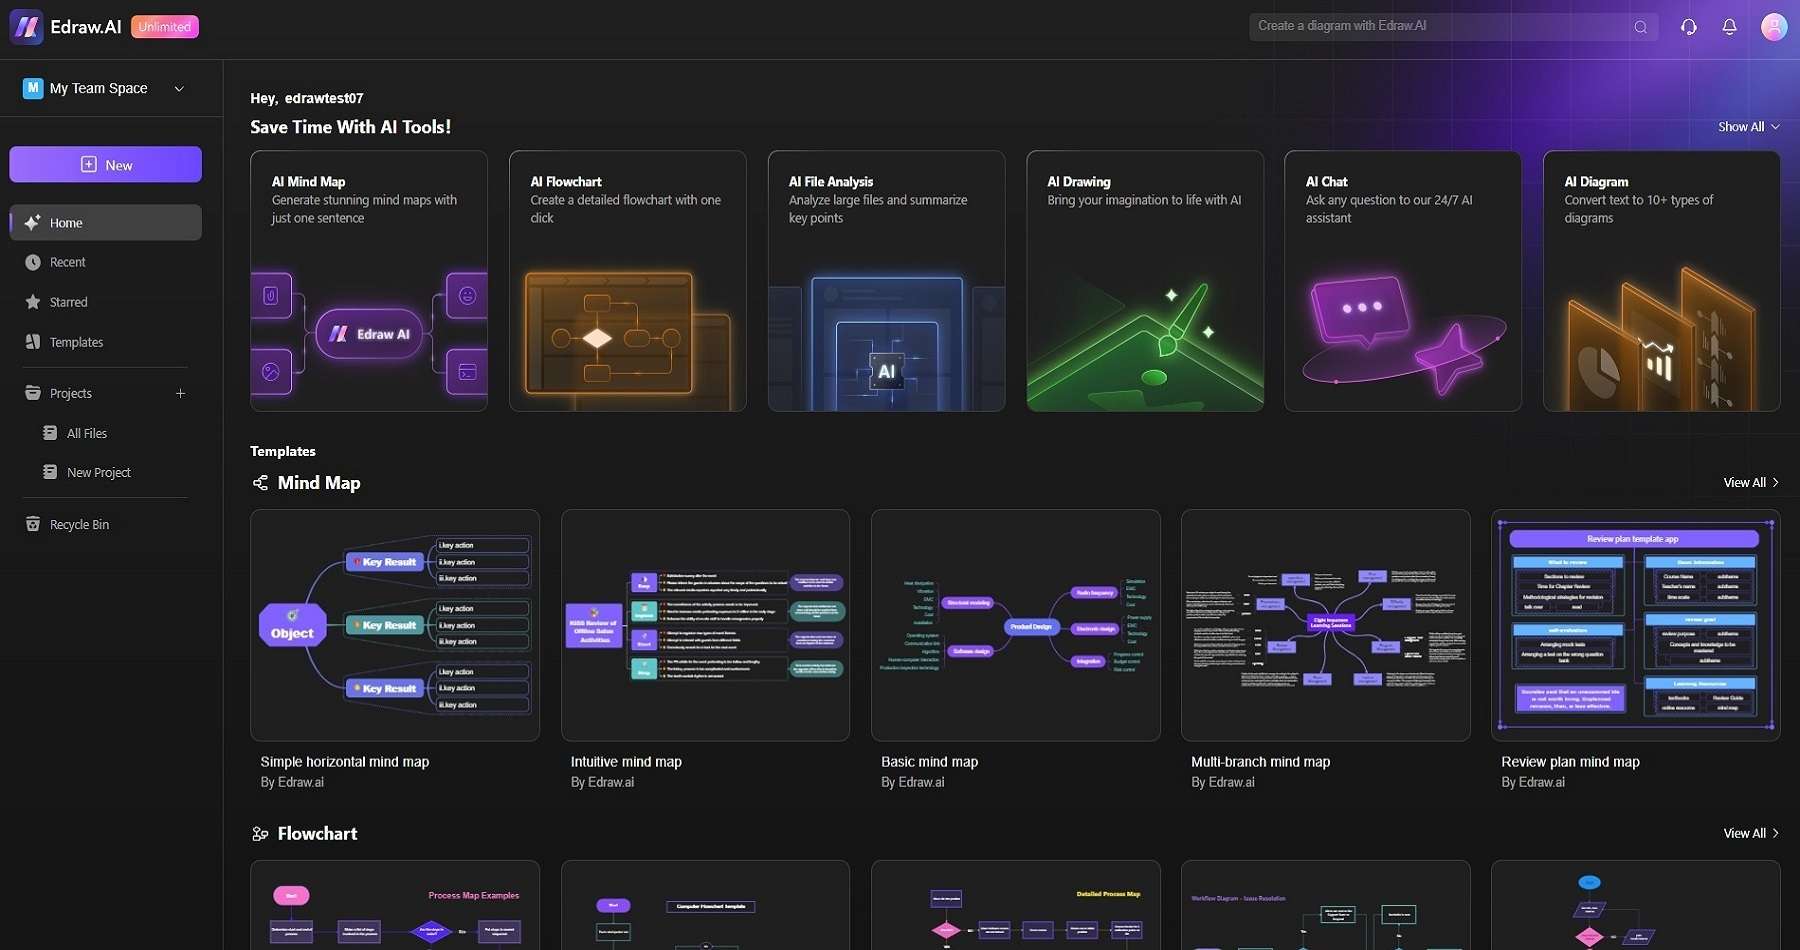The width and height of the screenshot is (1800, 950).
Task: Open Multi-branch mind map thumbnail
Action: pyautogui.click(x=1326, y=625)
